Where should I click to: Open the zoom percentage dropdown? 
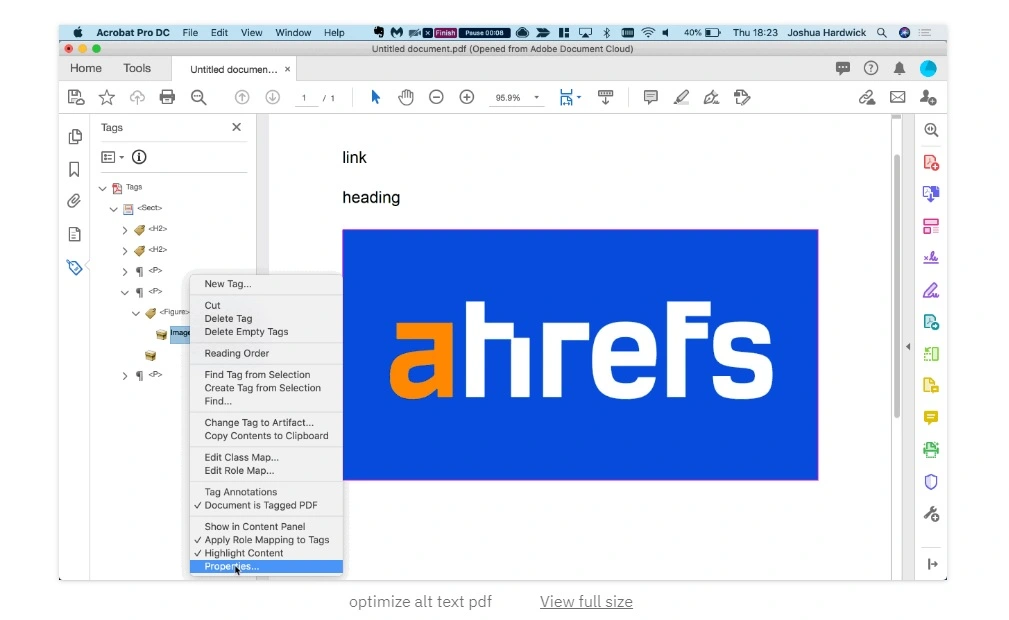point(536,98)
